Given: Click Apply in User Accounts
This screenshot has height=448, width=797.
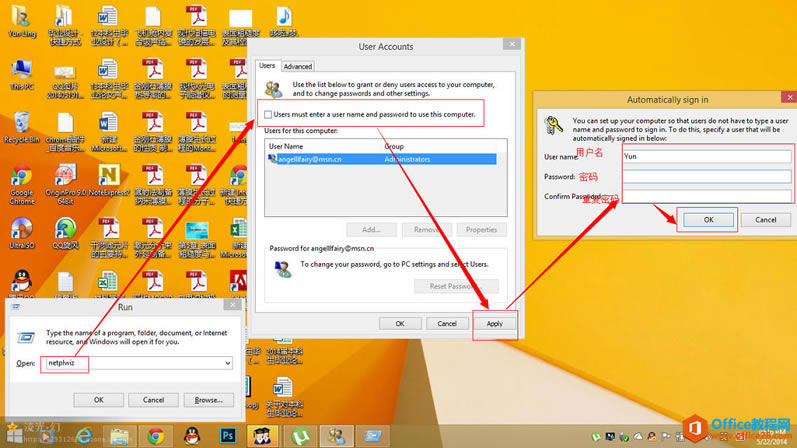Looking at the screenshot, I should click(495, 323).
